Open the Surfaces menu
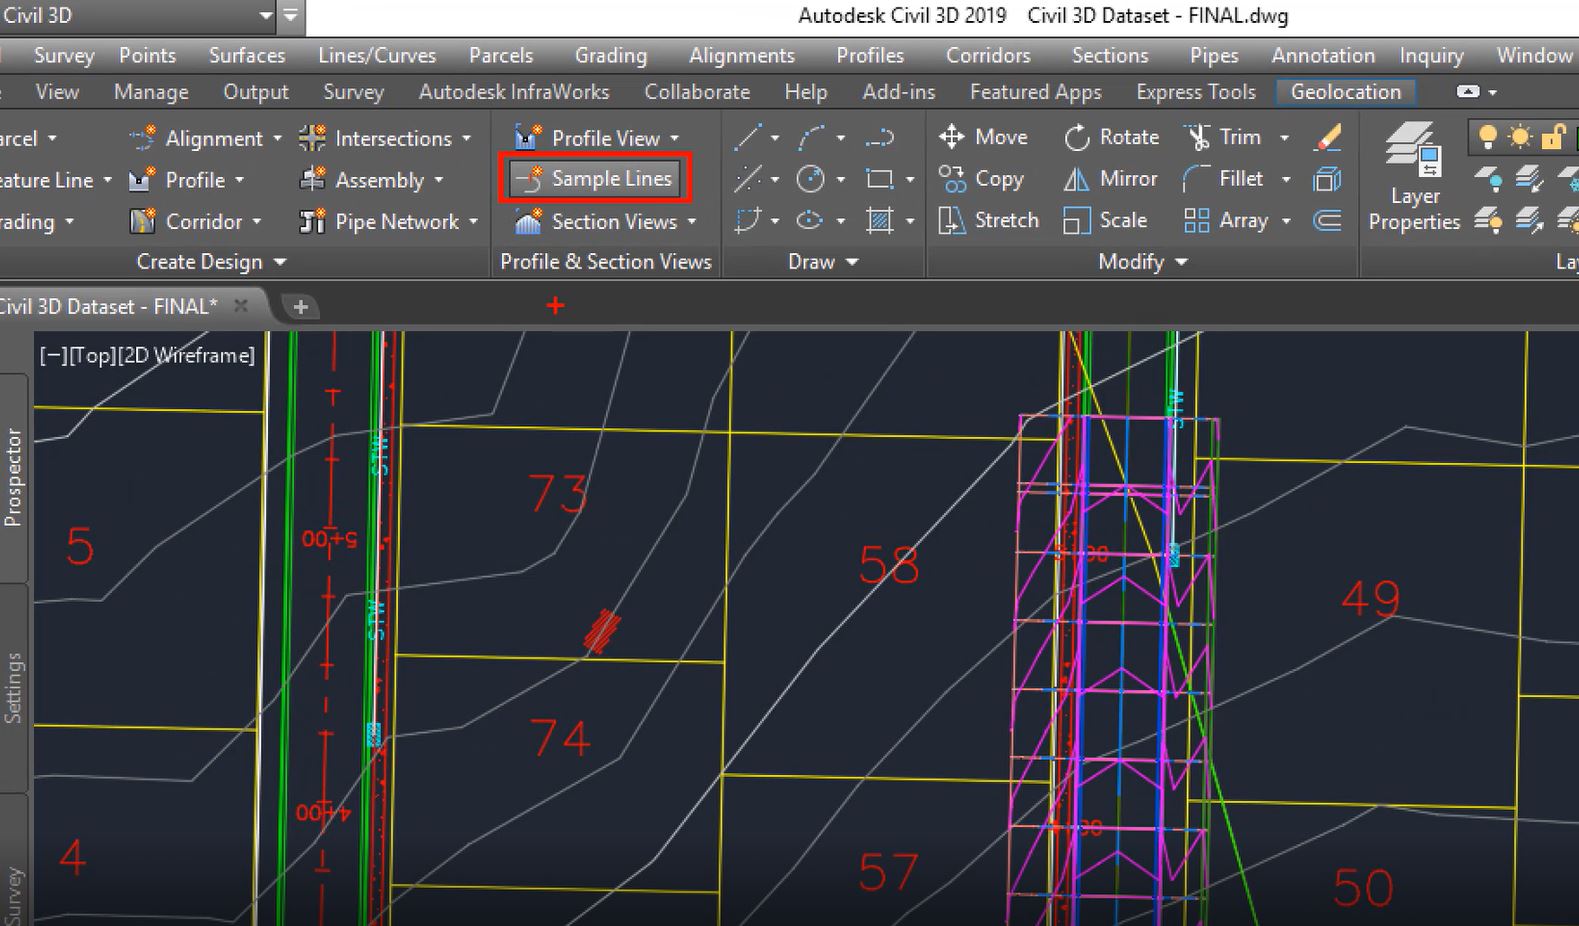This screenshot has height=926, width=1579. (x=247, y=56)
